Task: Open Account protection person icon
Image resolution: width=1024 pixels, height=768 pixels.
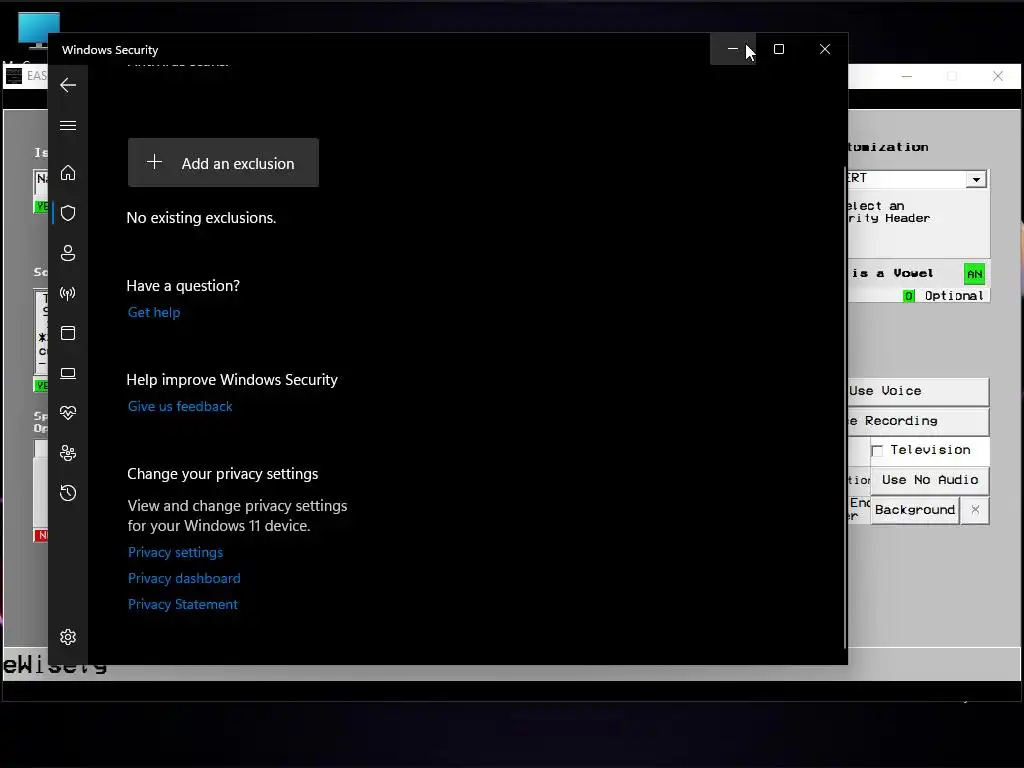Action: click(x=68, y=253)
